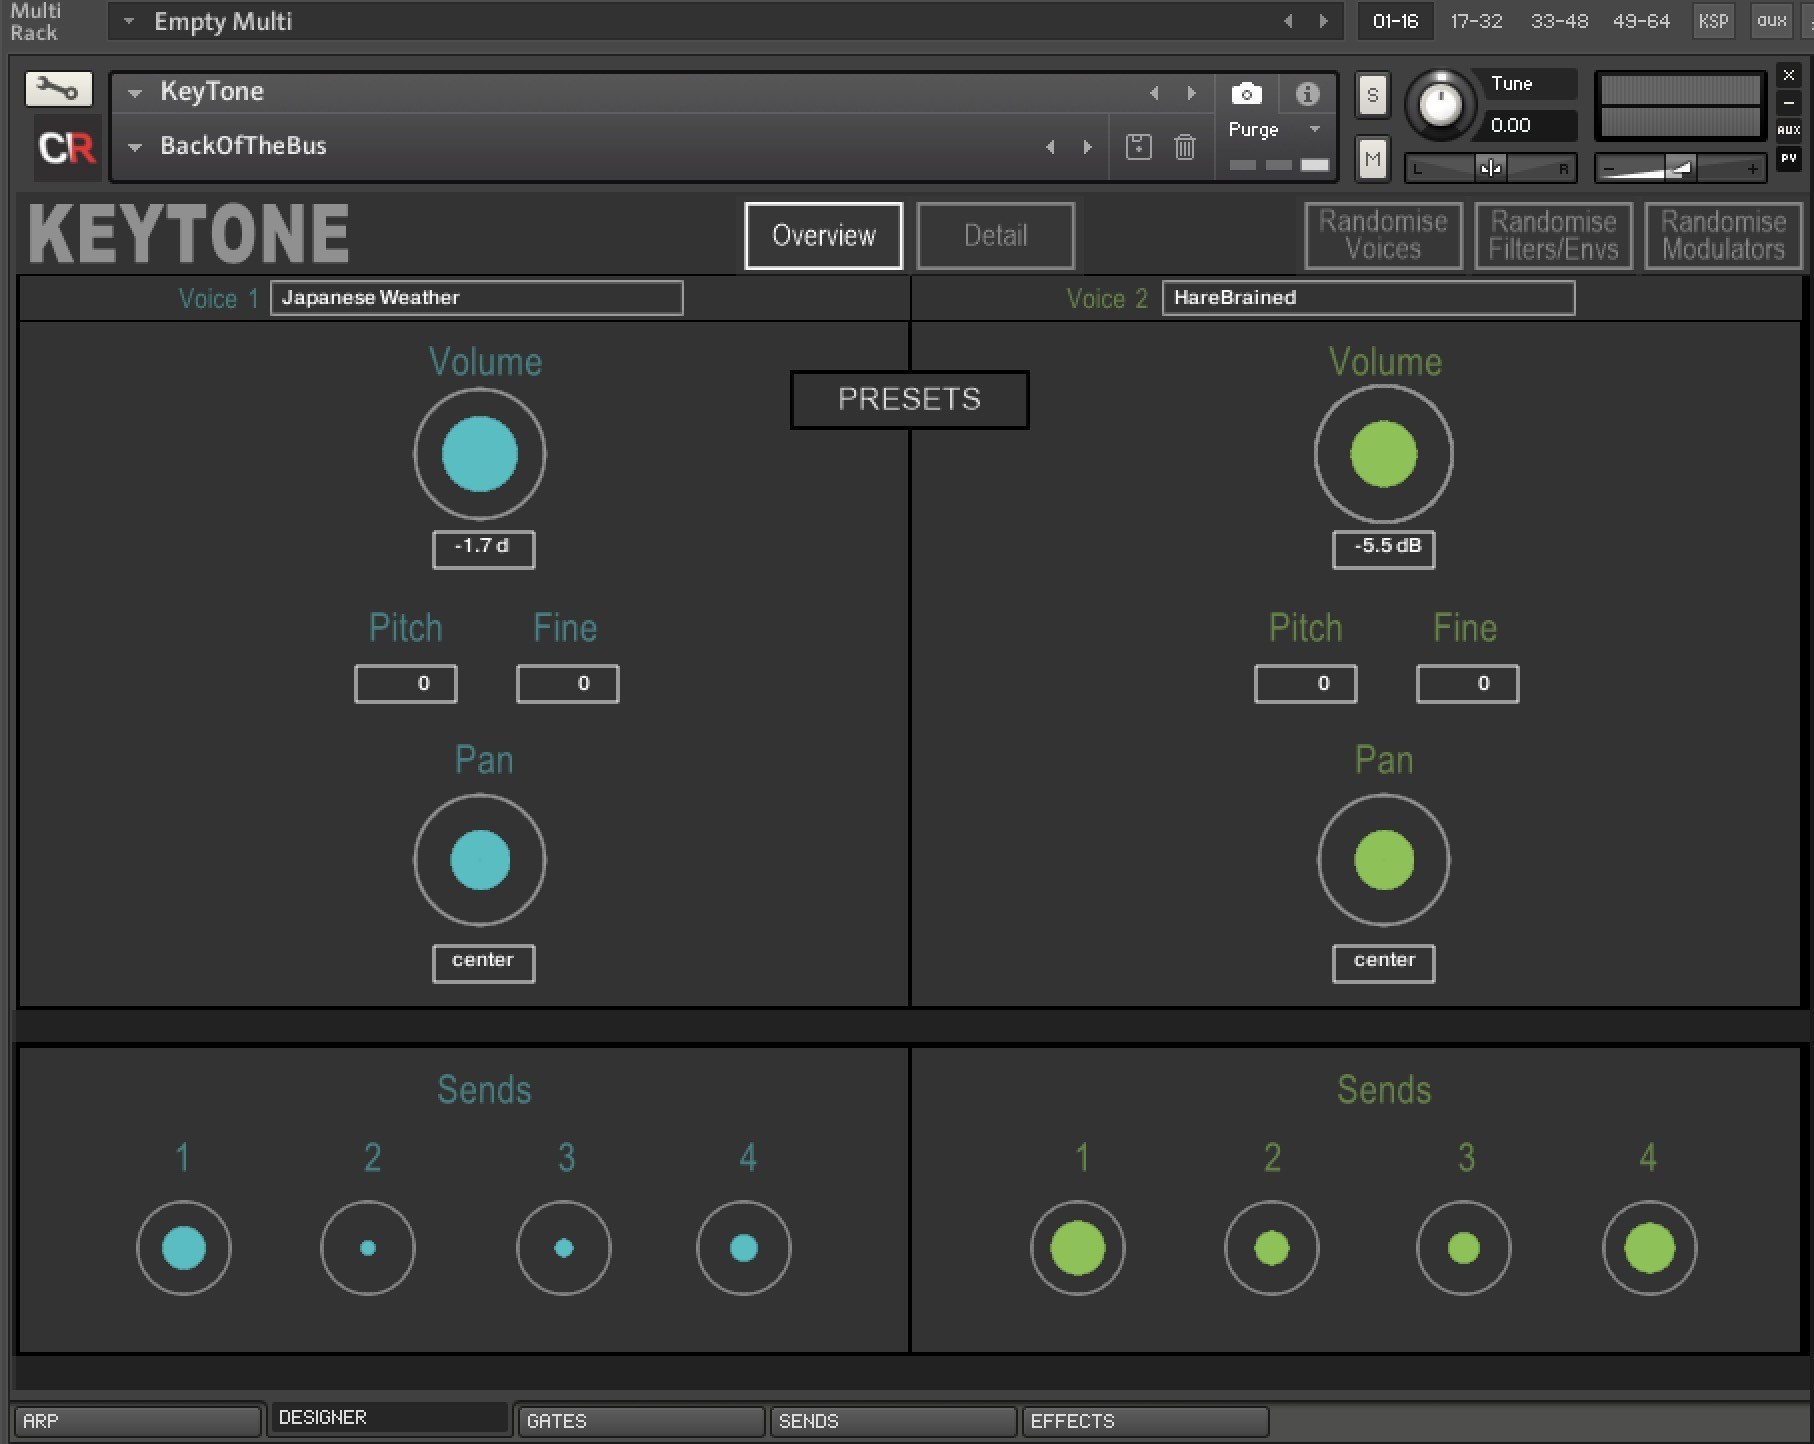The width and height of the screenshot is (1814, 1444).
Task: Go to previous multi preset arrow
Action: [1288, 21]
